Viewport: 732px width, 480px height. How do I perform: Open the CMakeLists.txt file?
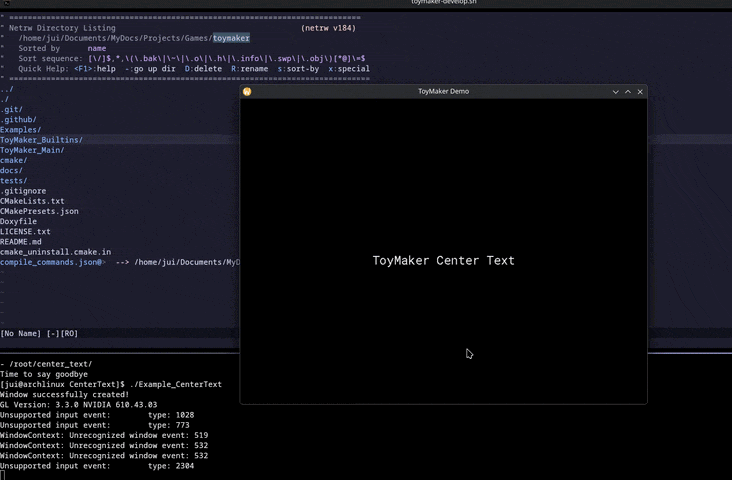click(x=32, y=201)
